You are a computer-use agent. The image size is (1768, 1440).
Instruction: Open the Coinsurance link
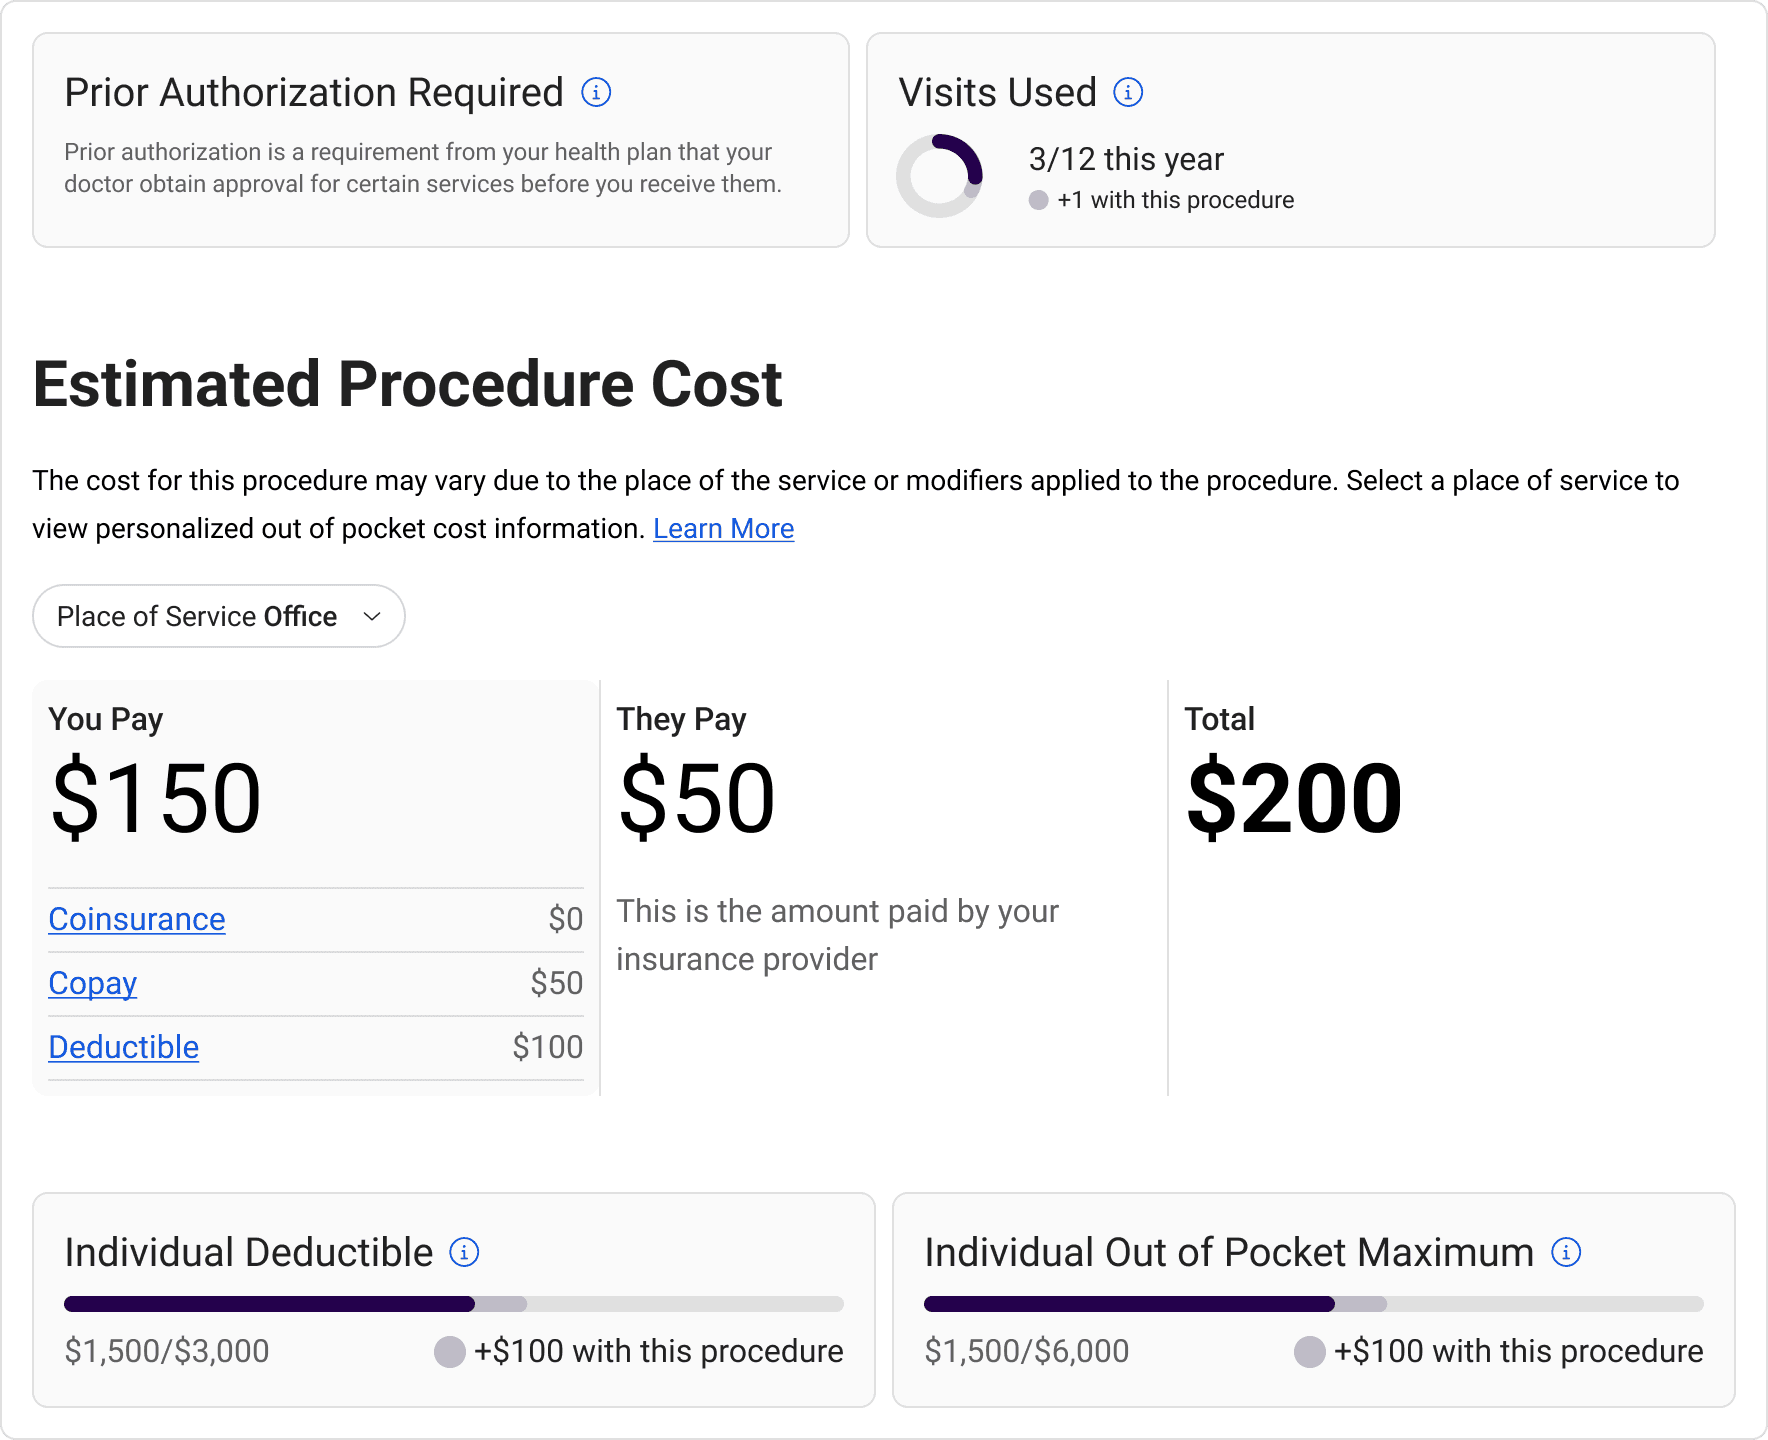click(137, 919)
